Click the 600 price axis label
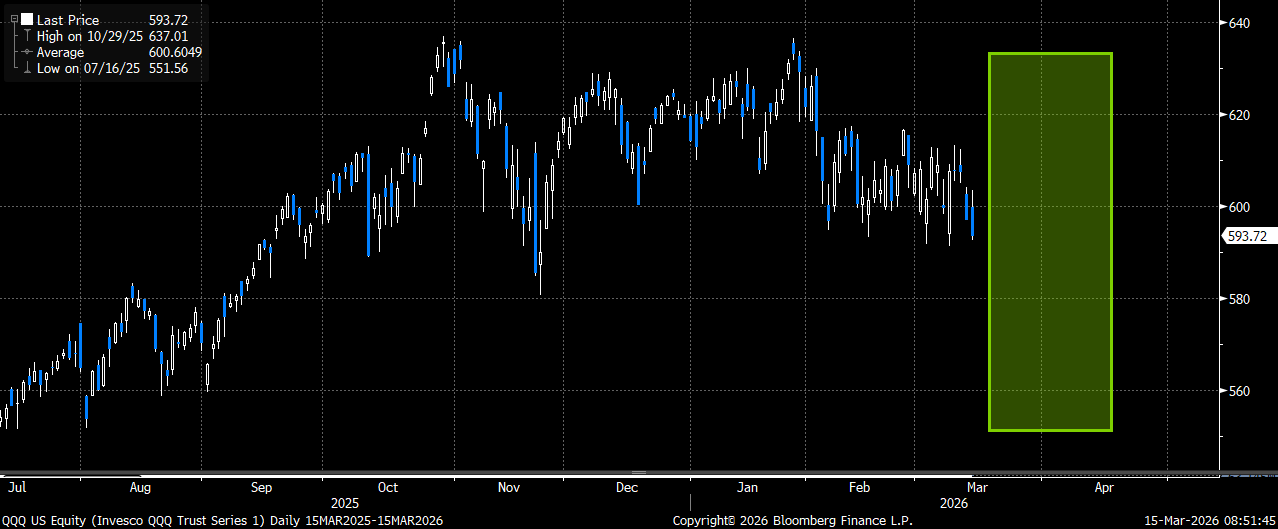This screenshot has height=529, width=1278. 1239,207
